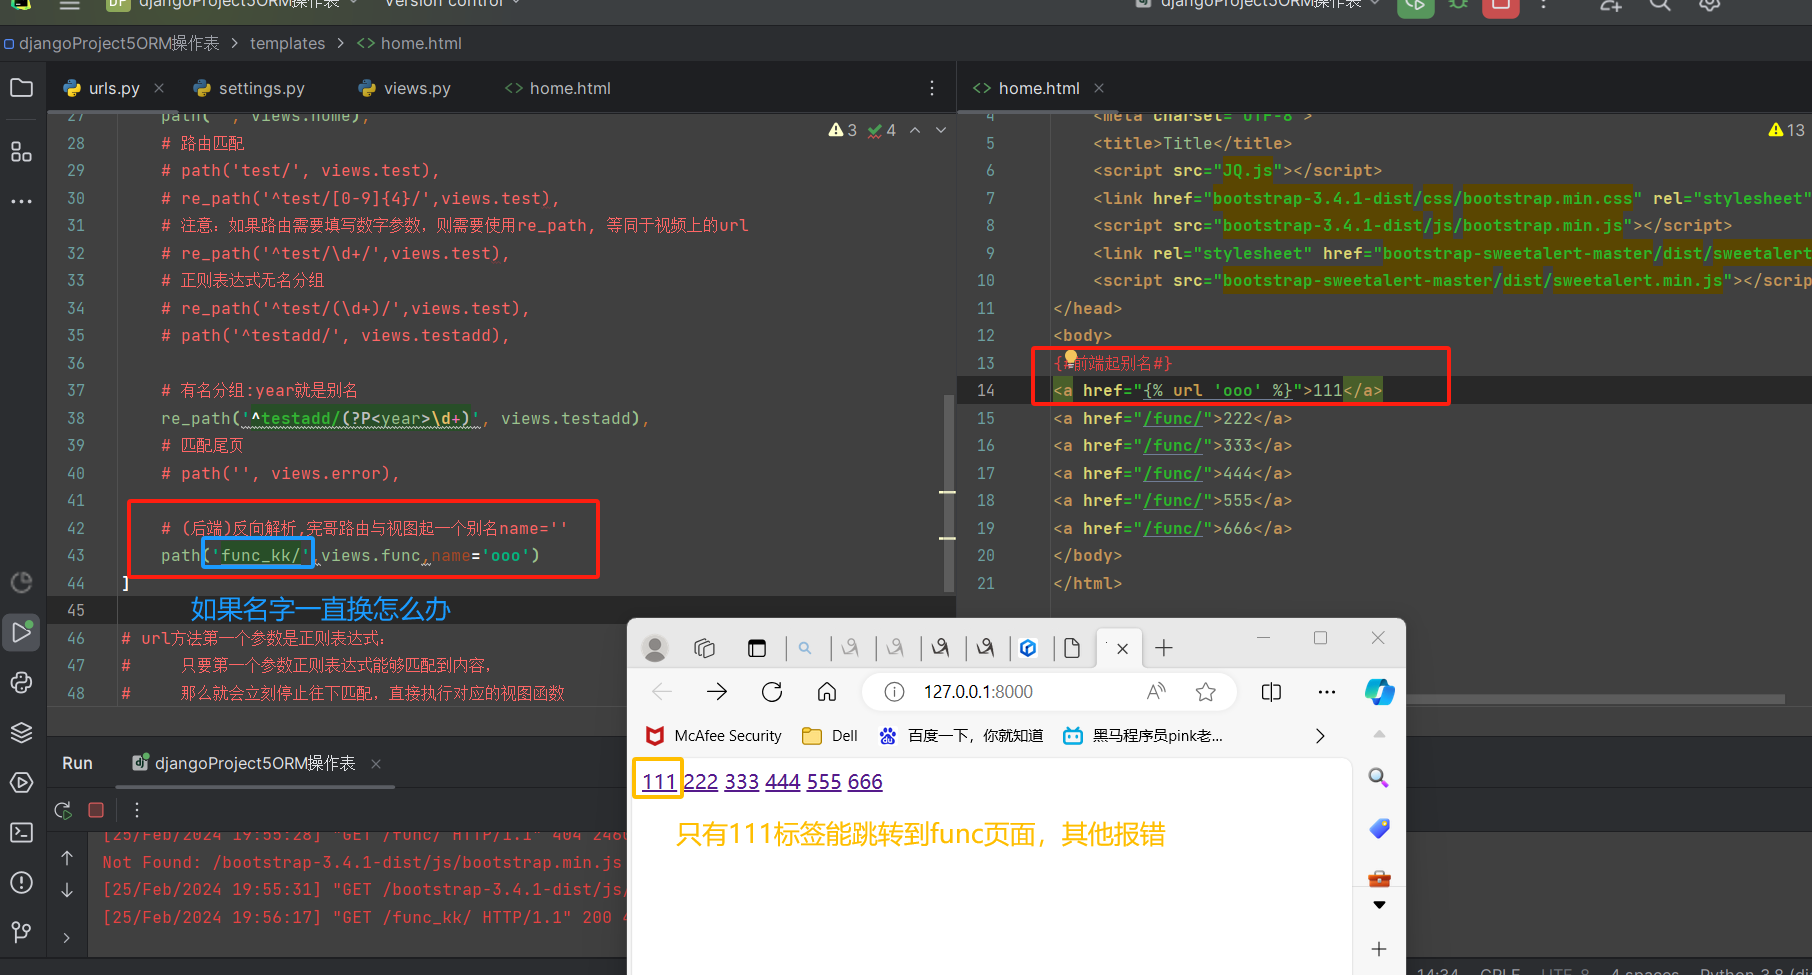Open the 333 link in browser page
Screen dimensions: 1812x975
[741, 781]
